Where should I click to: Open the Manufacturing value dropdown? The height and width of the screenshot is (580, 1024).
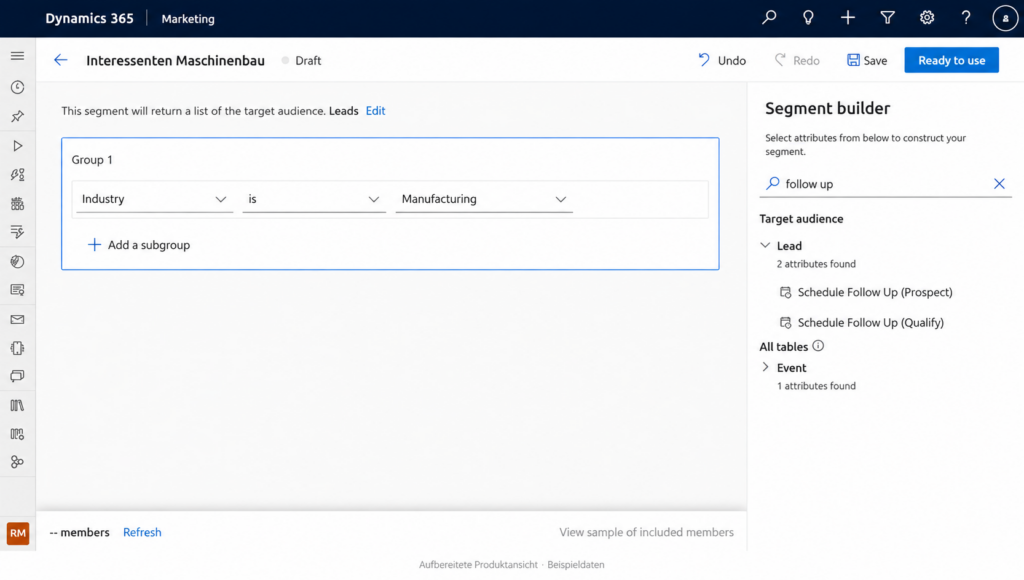tap(484, 199)
